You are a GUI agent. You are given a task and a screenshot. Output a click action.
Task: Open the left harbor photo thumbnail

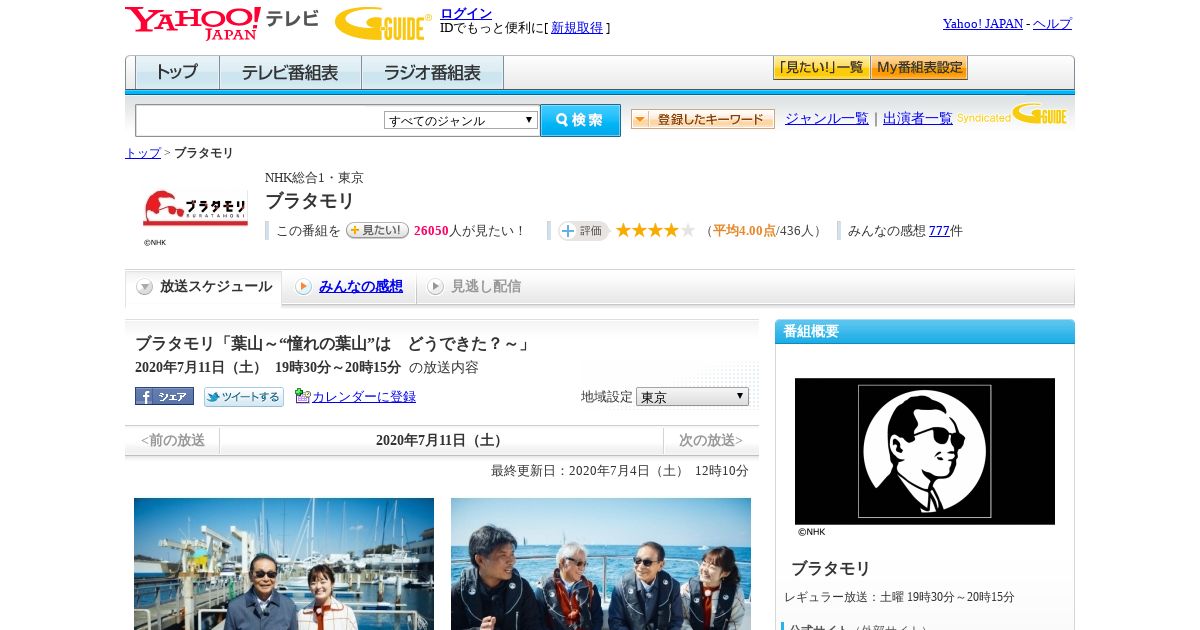click(x=284, y=564)
